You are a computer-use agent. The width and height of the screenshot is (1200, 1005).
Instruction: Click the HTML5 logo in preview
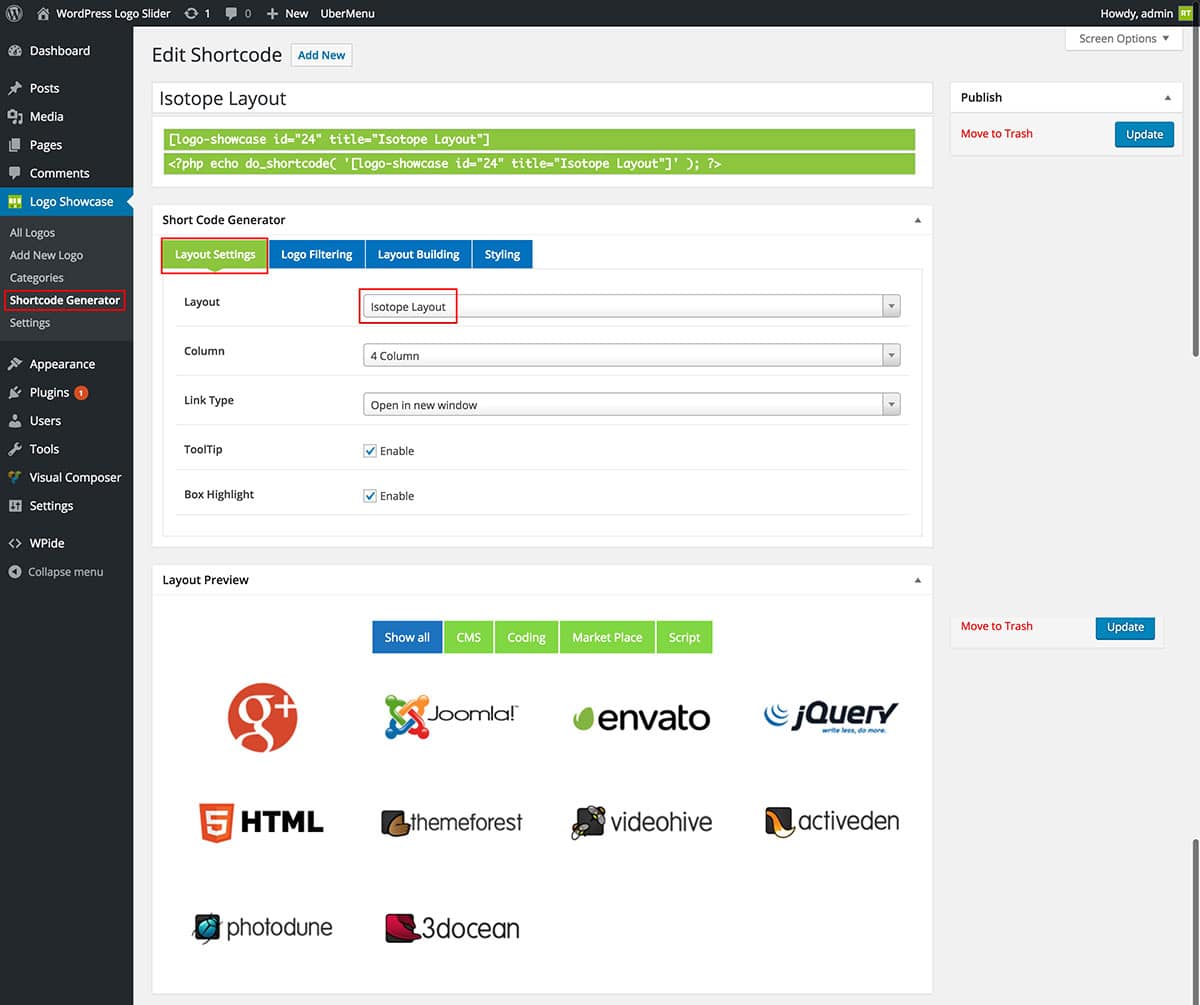(261, 822)
